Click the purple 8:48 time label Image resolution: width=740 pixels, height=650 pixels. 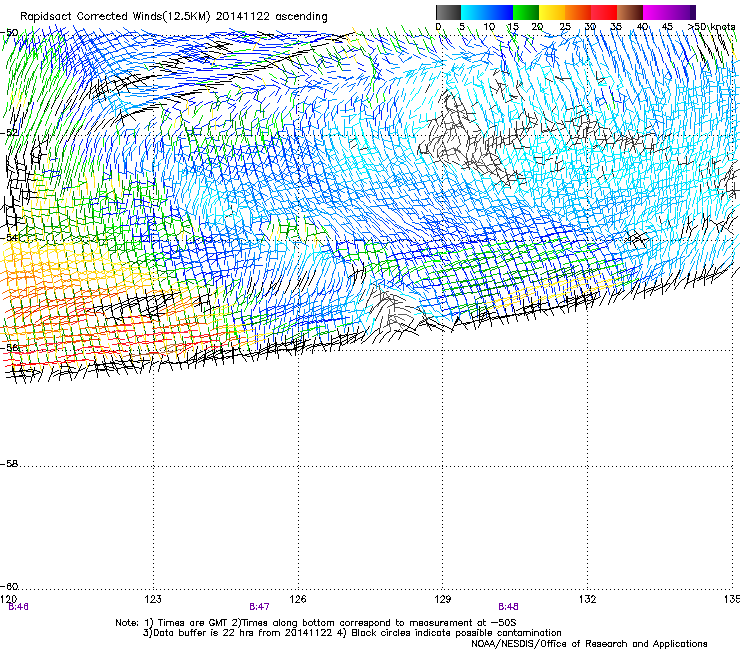pos(508,607)
